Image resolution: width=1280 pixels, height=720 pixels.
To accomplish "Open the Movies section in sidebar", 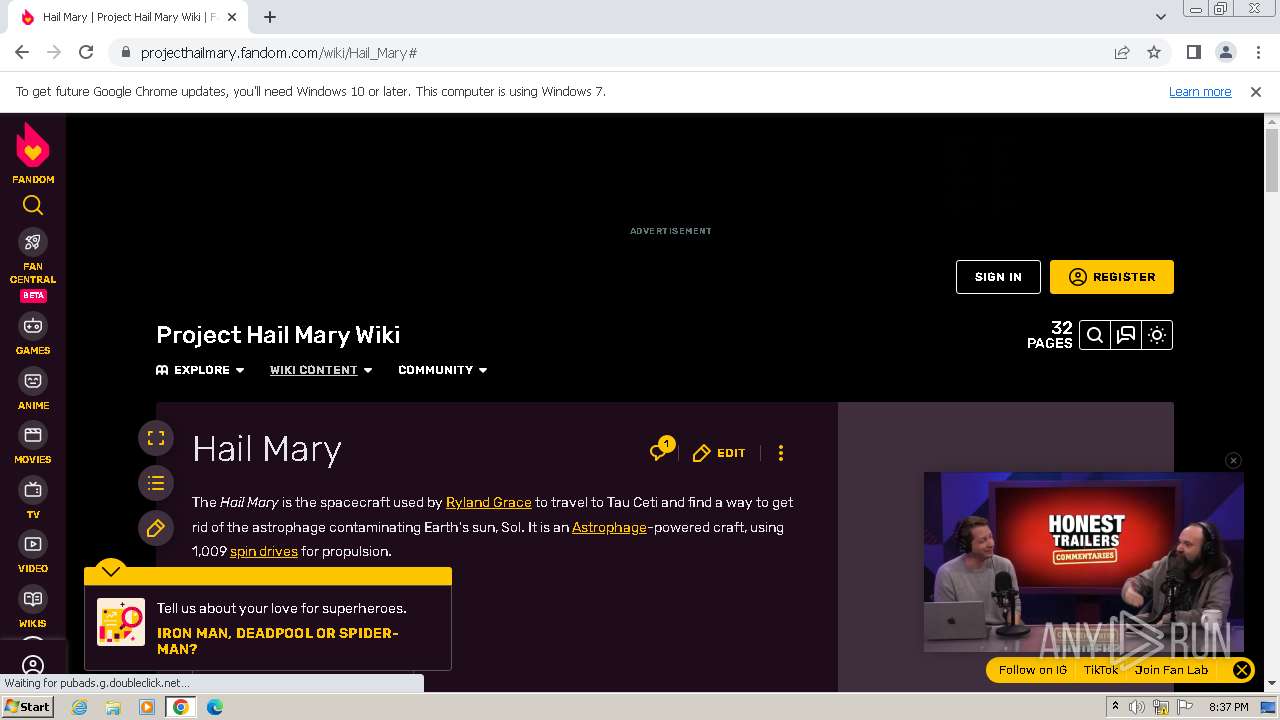I will tap(33, 444).
